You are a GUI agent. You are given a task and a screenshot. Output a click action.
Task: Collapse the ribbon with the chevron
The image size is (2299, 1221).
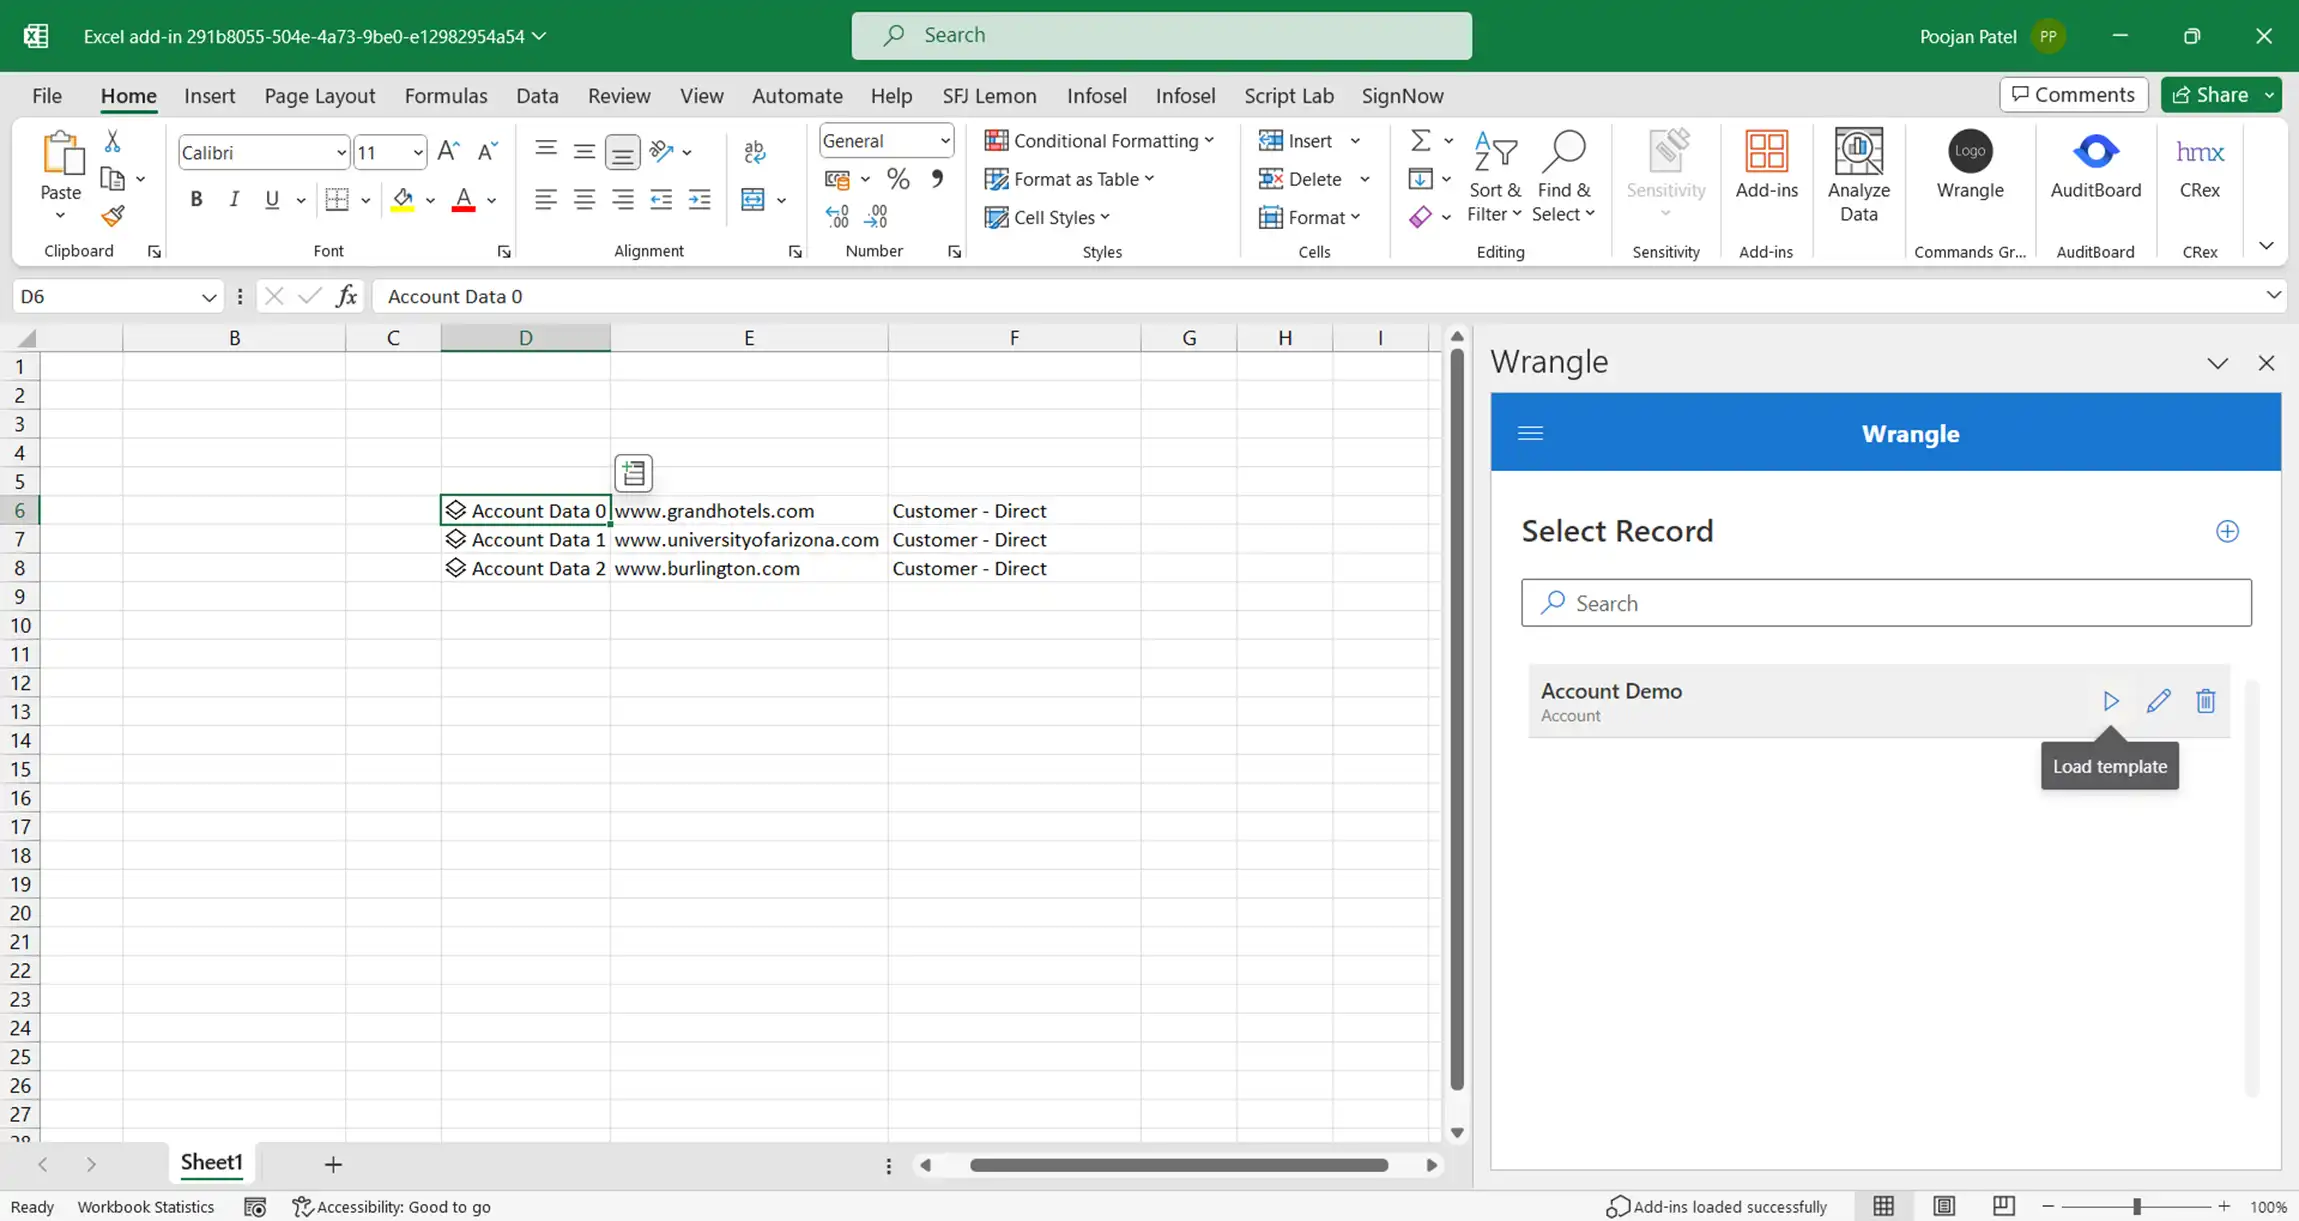pyautogui.click(x=2266, y=246)
